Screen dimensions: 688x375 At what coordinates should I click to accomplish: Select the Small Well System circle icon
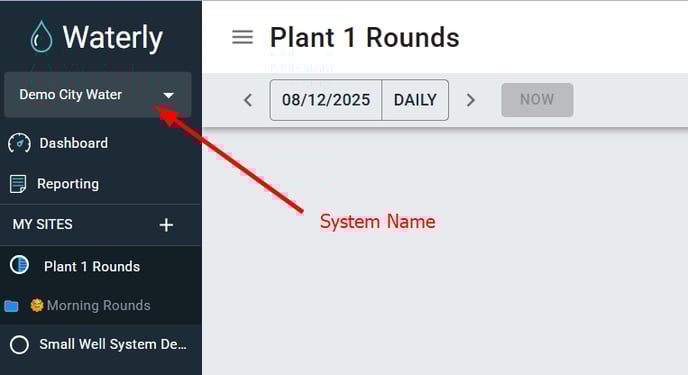tap(19, 345)
